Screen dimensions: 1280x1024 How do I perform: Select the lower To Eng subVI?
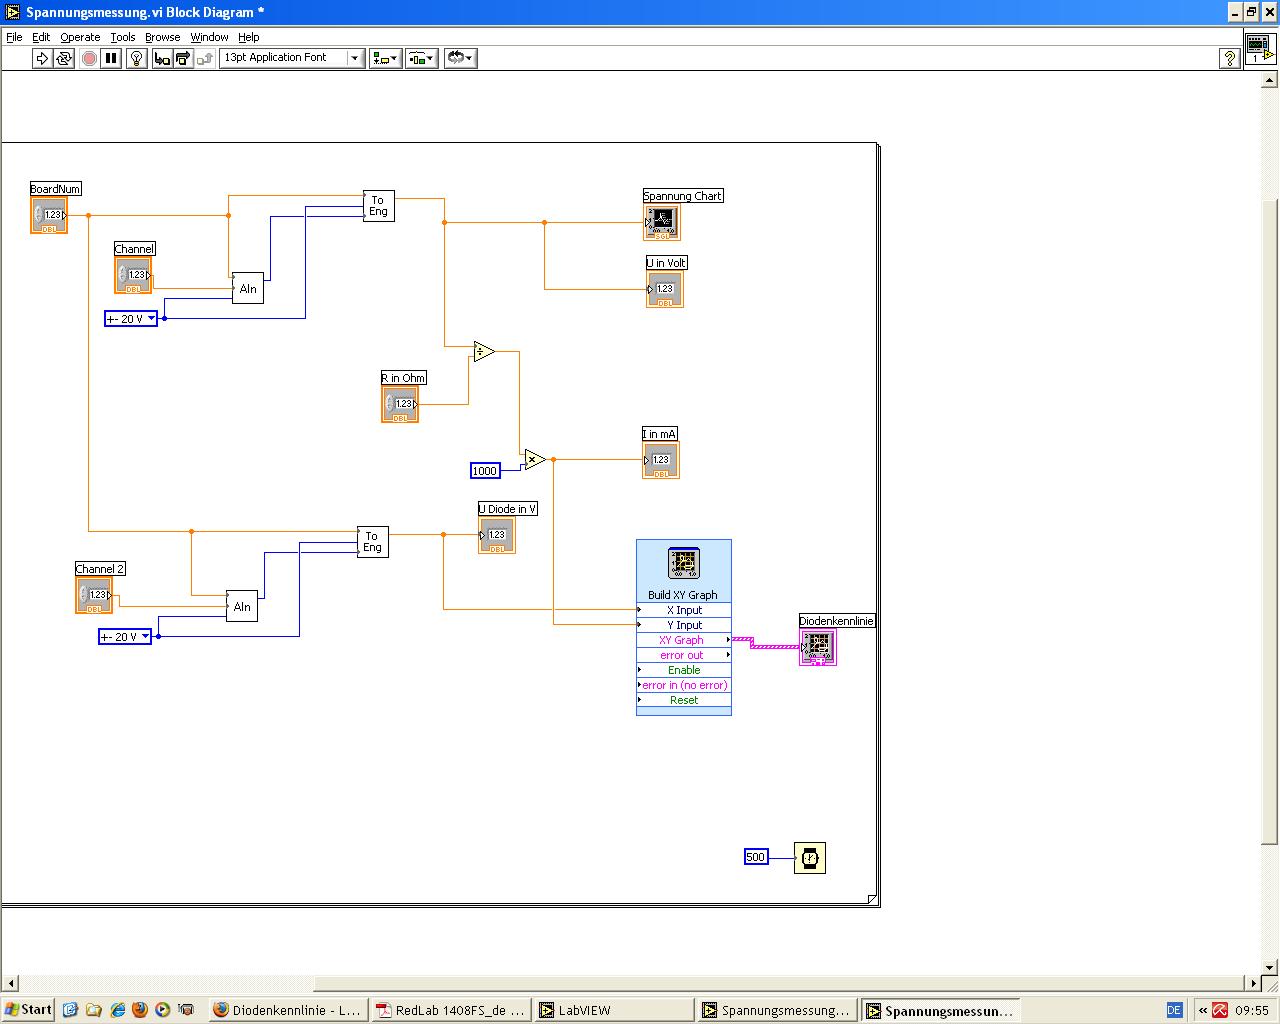point(373,542)
